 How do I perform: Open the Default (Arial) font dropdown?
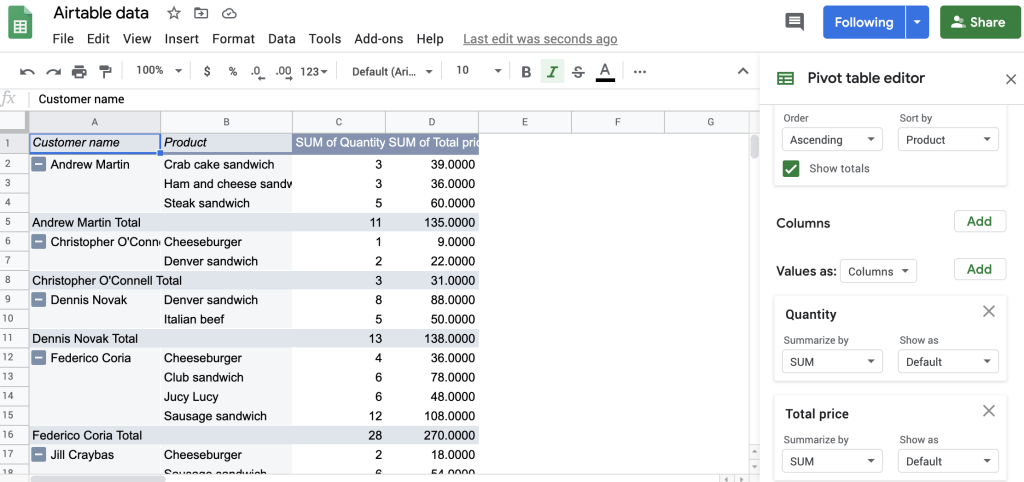coord(392,72)
